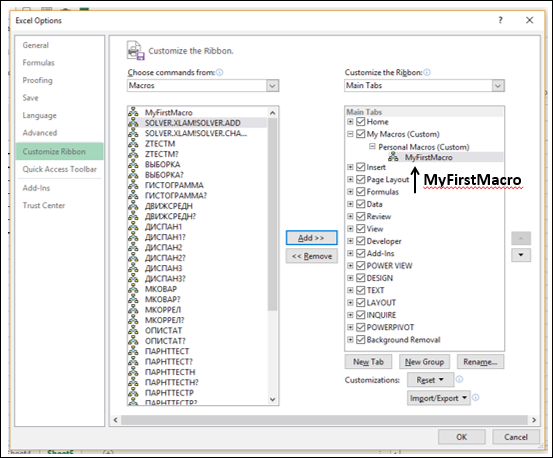The width and height of the screenshot is (553, 458).
Task: Click the Add >> button
Action: click(x=311, y=238)
